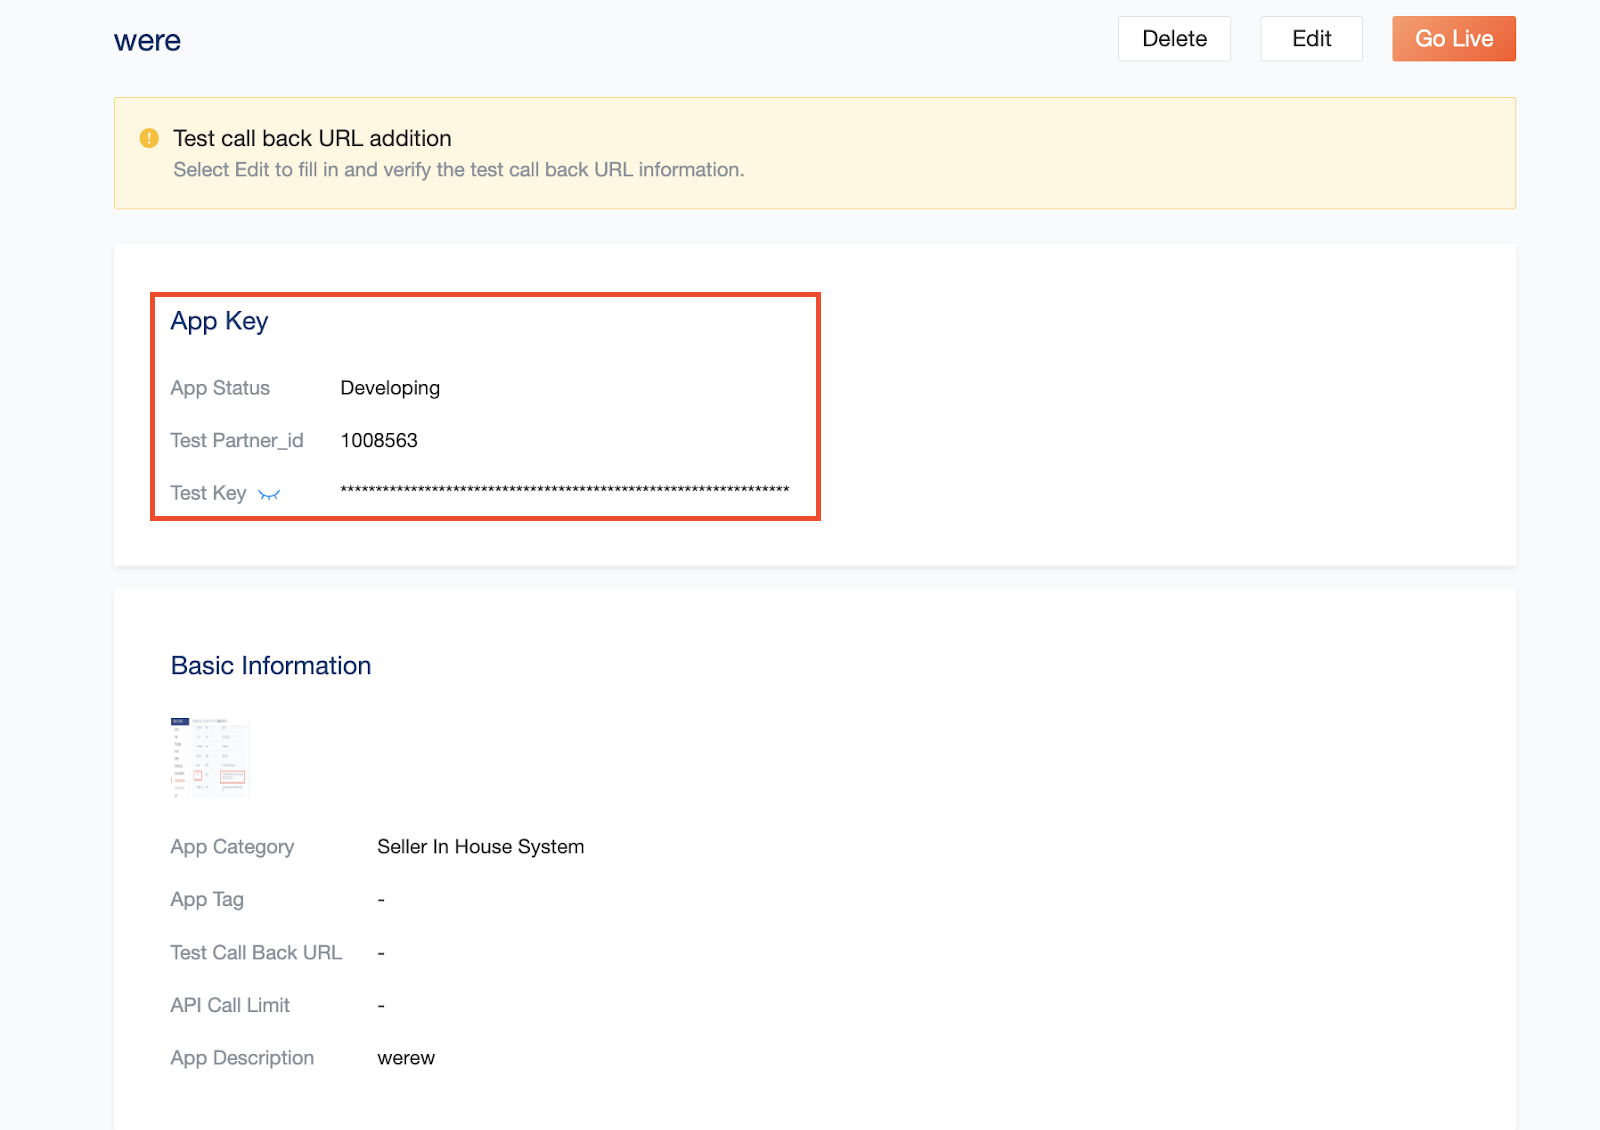The width and height of the screenshot is (1600, 1130).
Task: Click the masked Test Key asterisks
Action: tap(565, 490)
